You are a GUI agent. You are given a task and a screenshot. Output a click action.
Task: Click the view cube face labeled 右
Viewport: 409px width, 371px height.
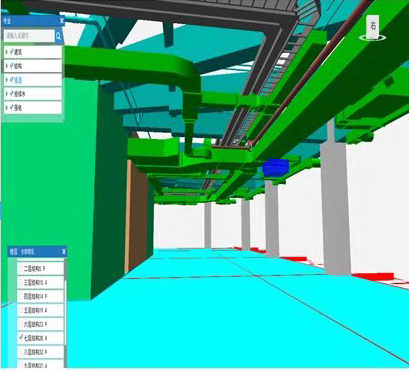coord(373,26)
